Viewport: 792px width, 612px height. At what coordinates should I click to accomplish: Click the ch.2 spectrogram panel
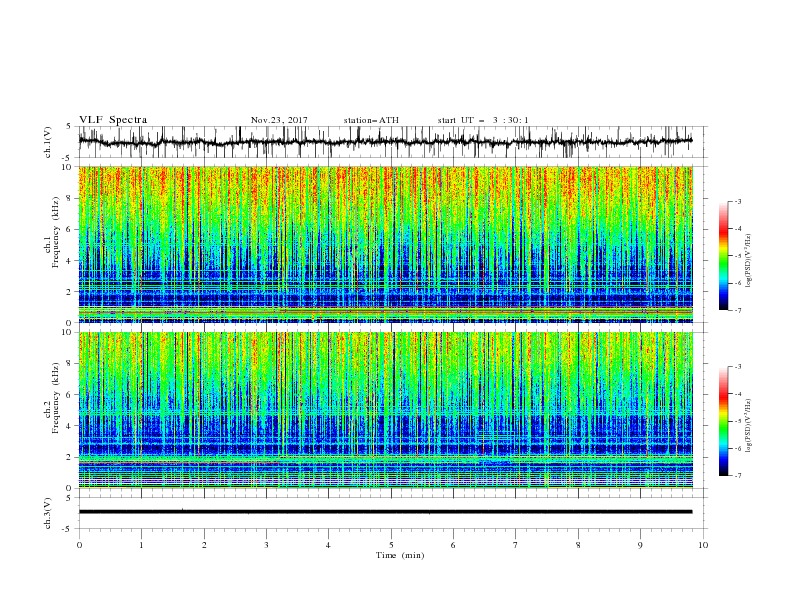pos(386,410)
